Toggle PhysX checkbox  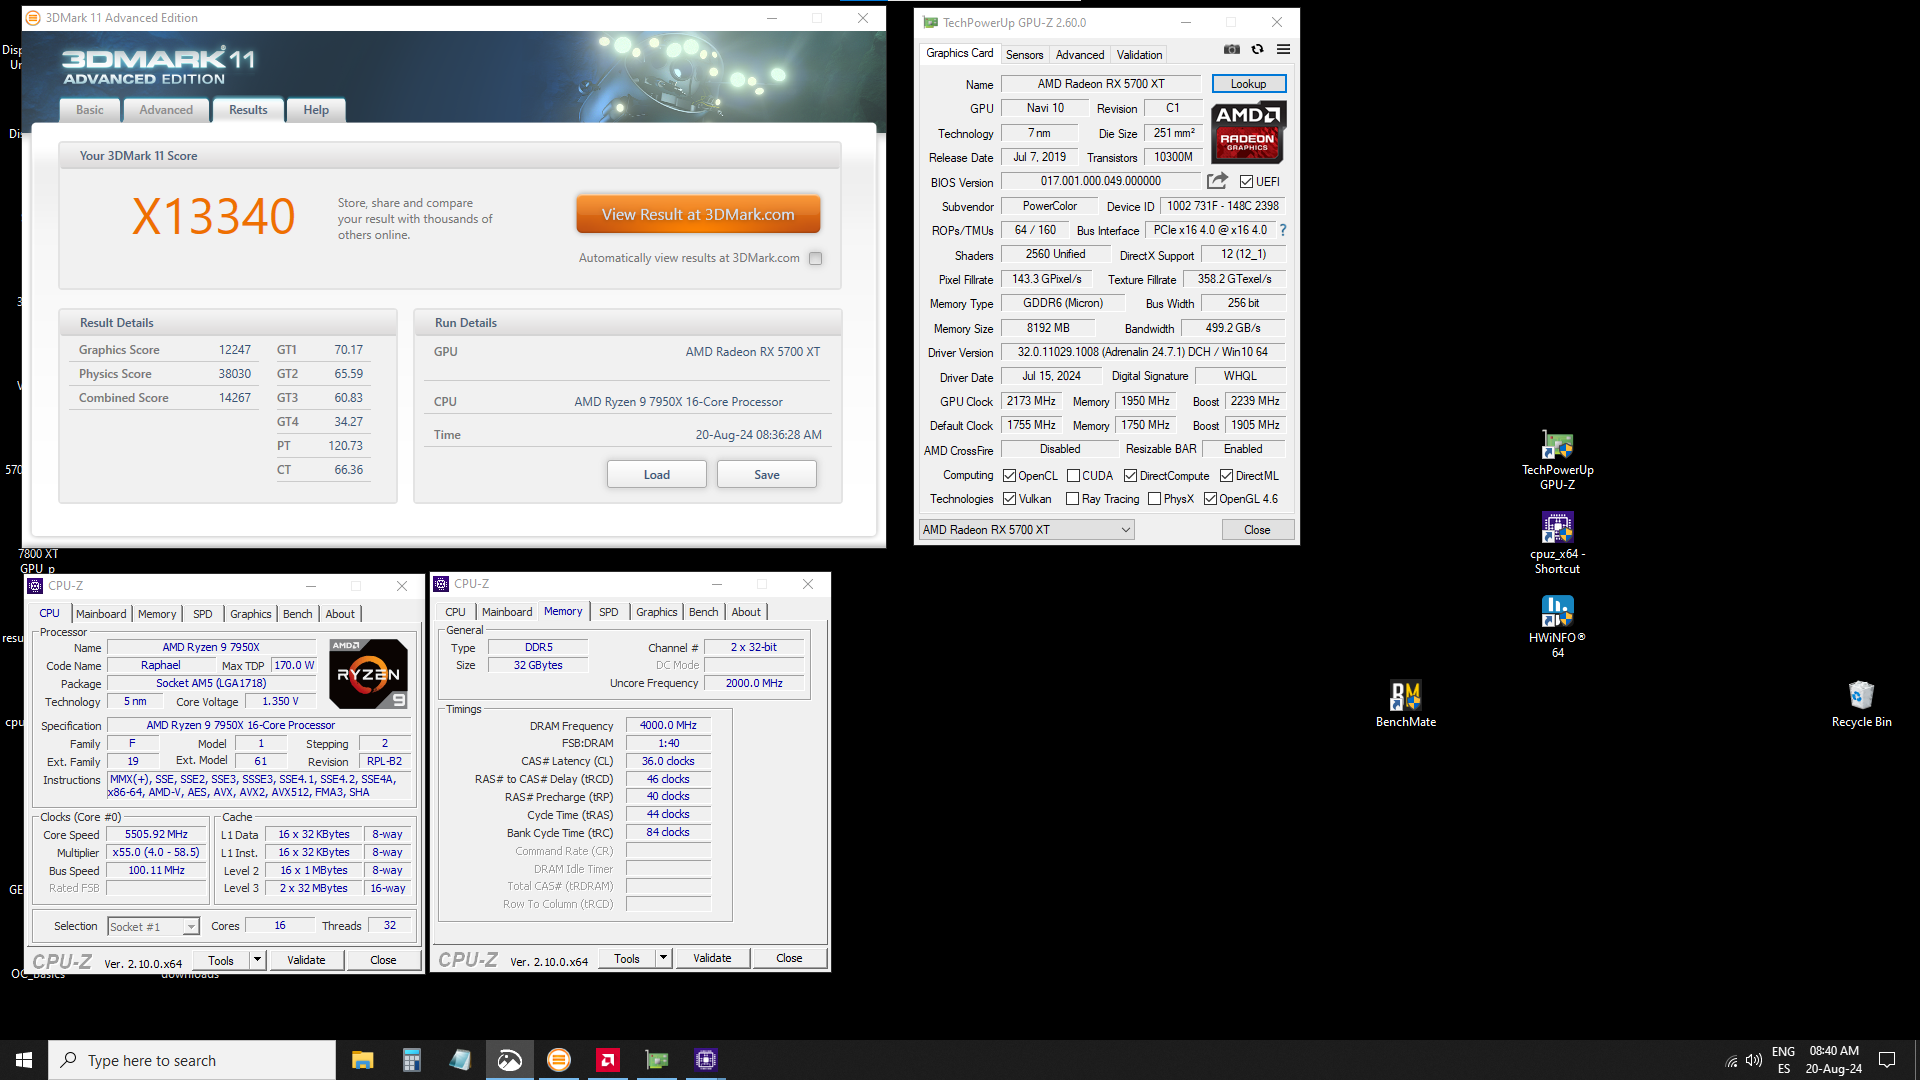click(x=1155, y=499)
